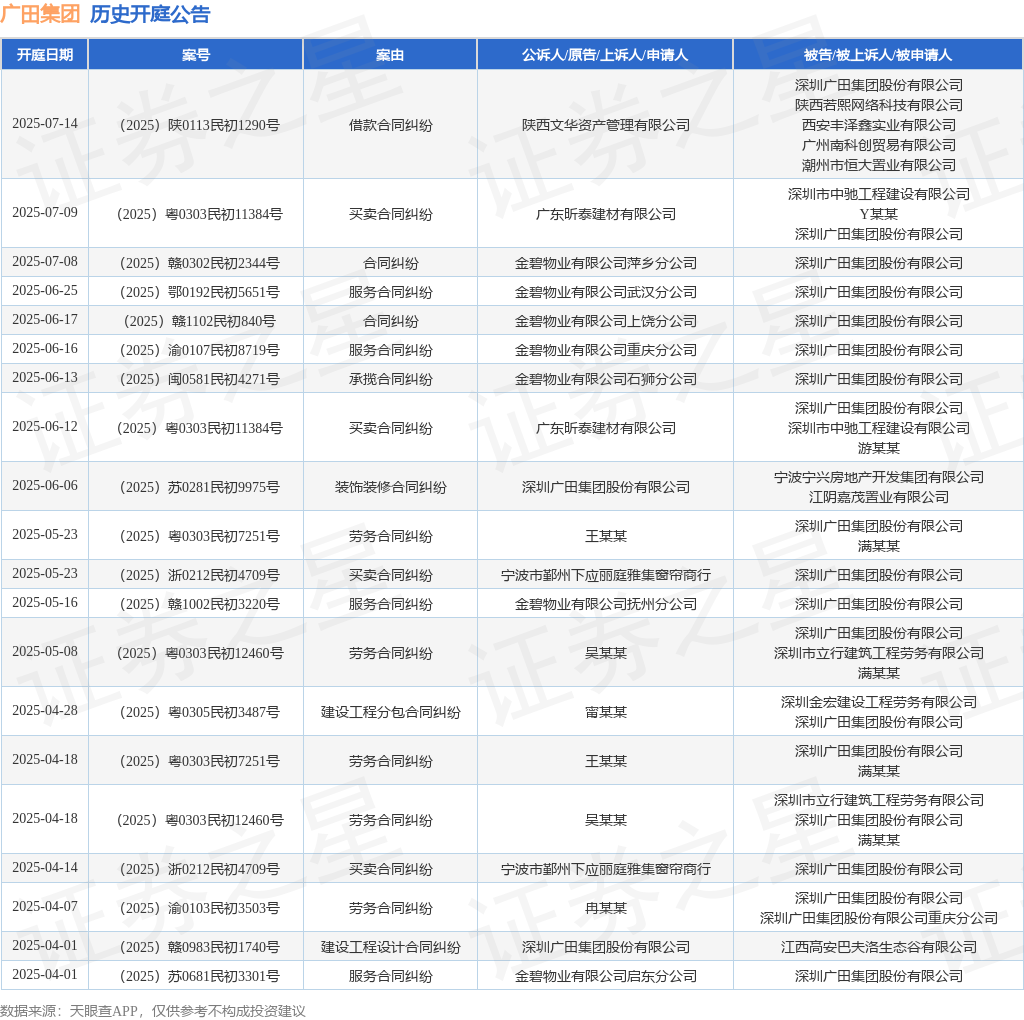Click defendant 江西高安巴夫洛生态谷有限公司
Screen dimensions: 1024x1020
point(878,948)
